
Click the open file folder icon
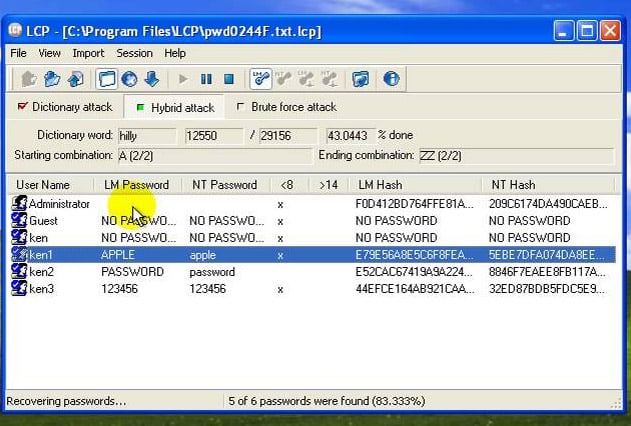pos(52,79)
